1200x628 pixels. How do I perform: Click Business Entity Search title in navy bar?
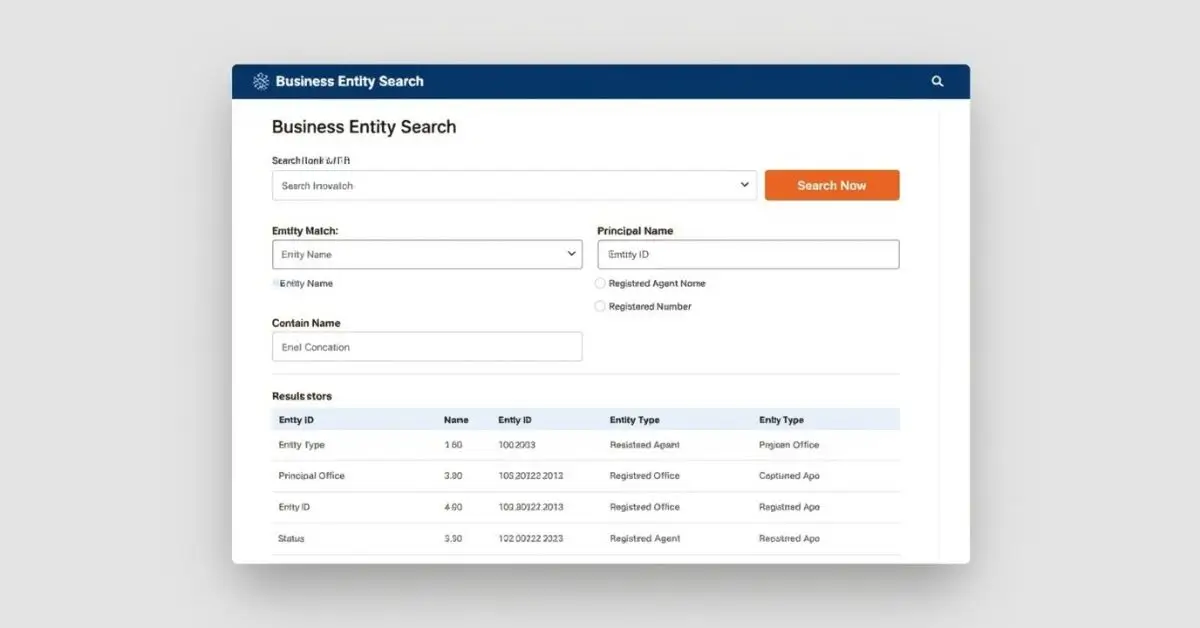pos(350,81)
